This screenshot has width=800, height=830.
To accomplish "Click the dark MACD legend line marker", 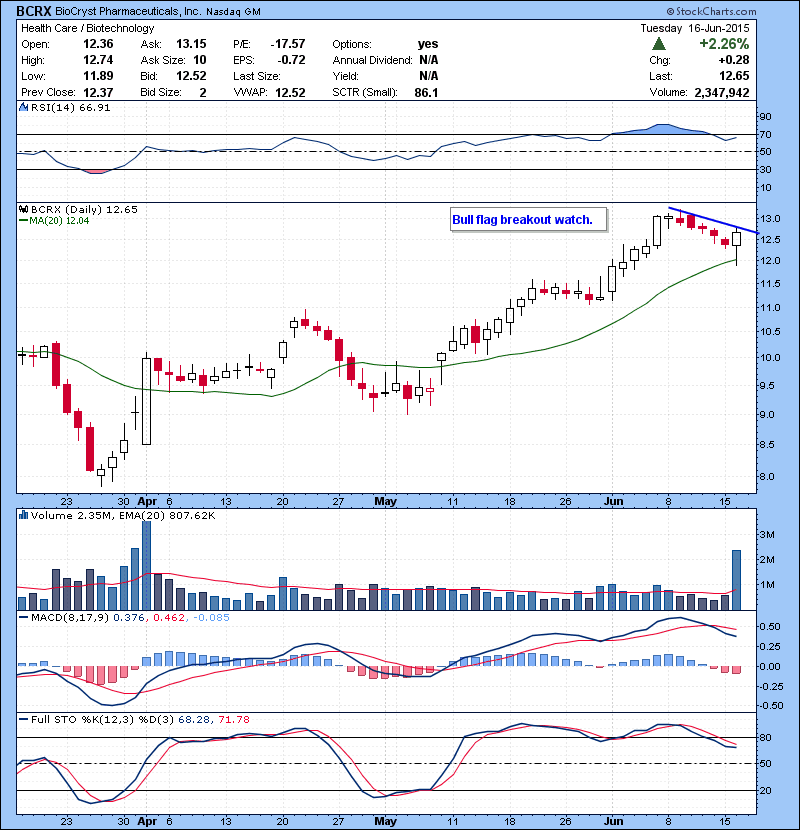I will (23, 618).
